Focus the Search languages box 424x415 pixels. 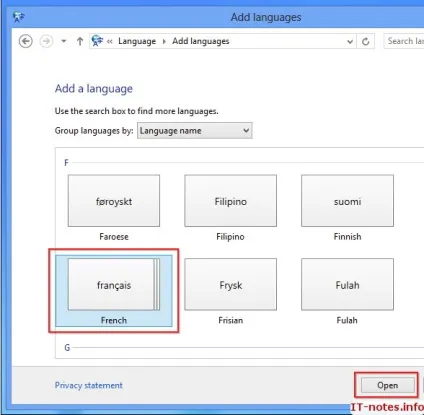pos(404,41)
